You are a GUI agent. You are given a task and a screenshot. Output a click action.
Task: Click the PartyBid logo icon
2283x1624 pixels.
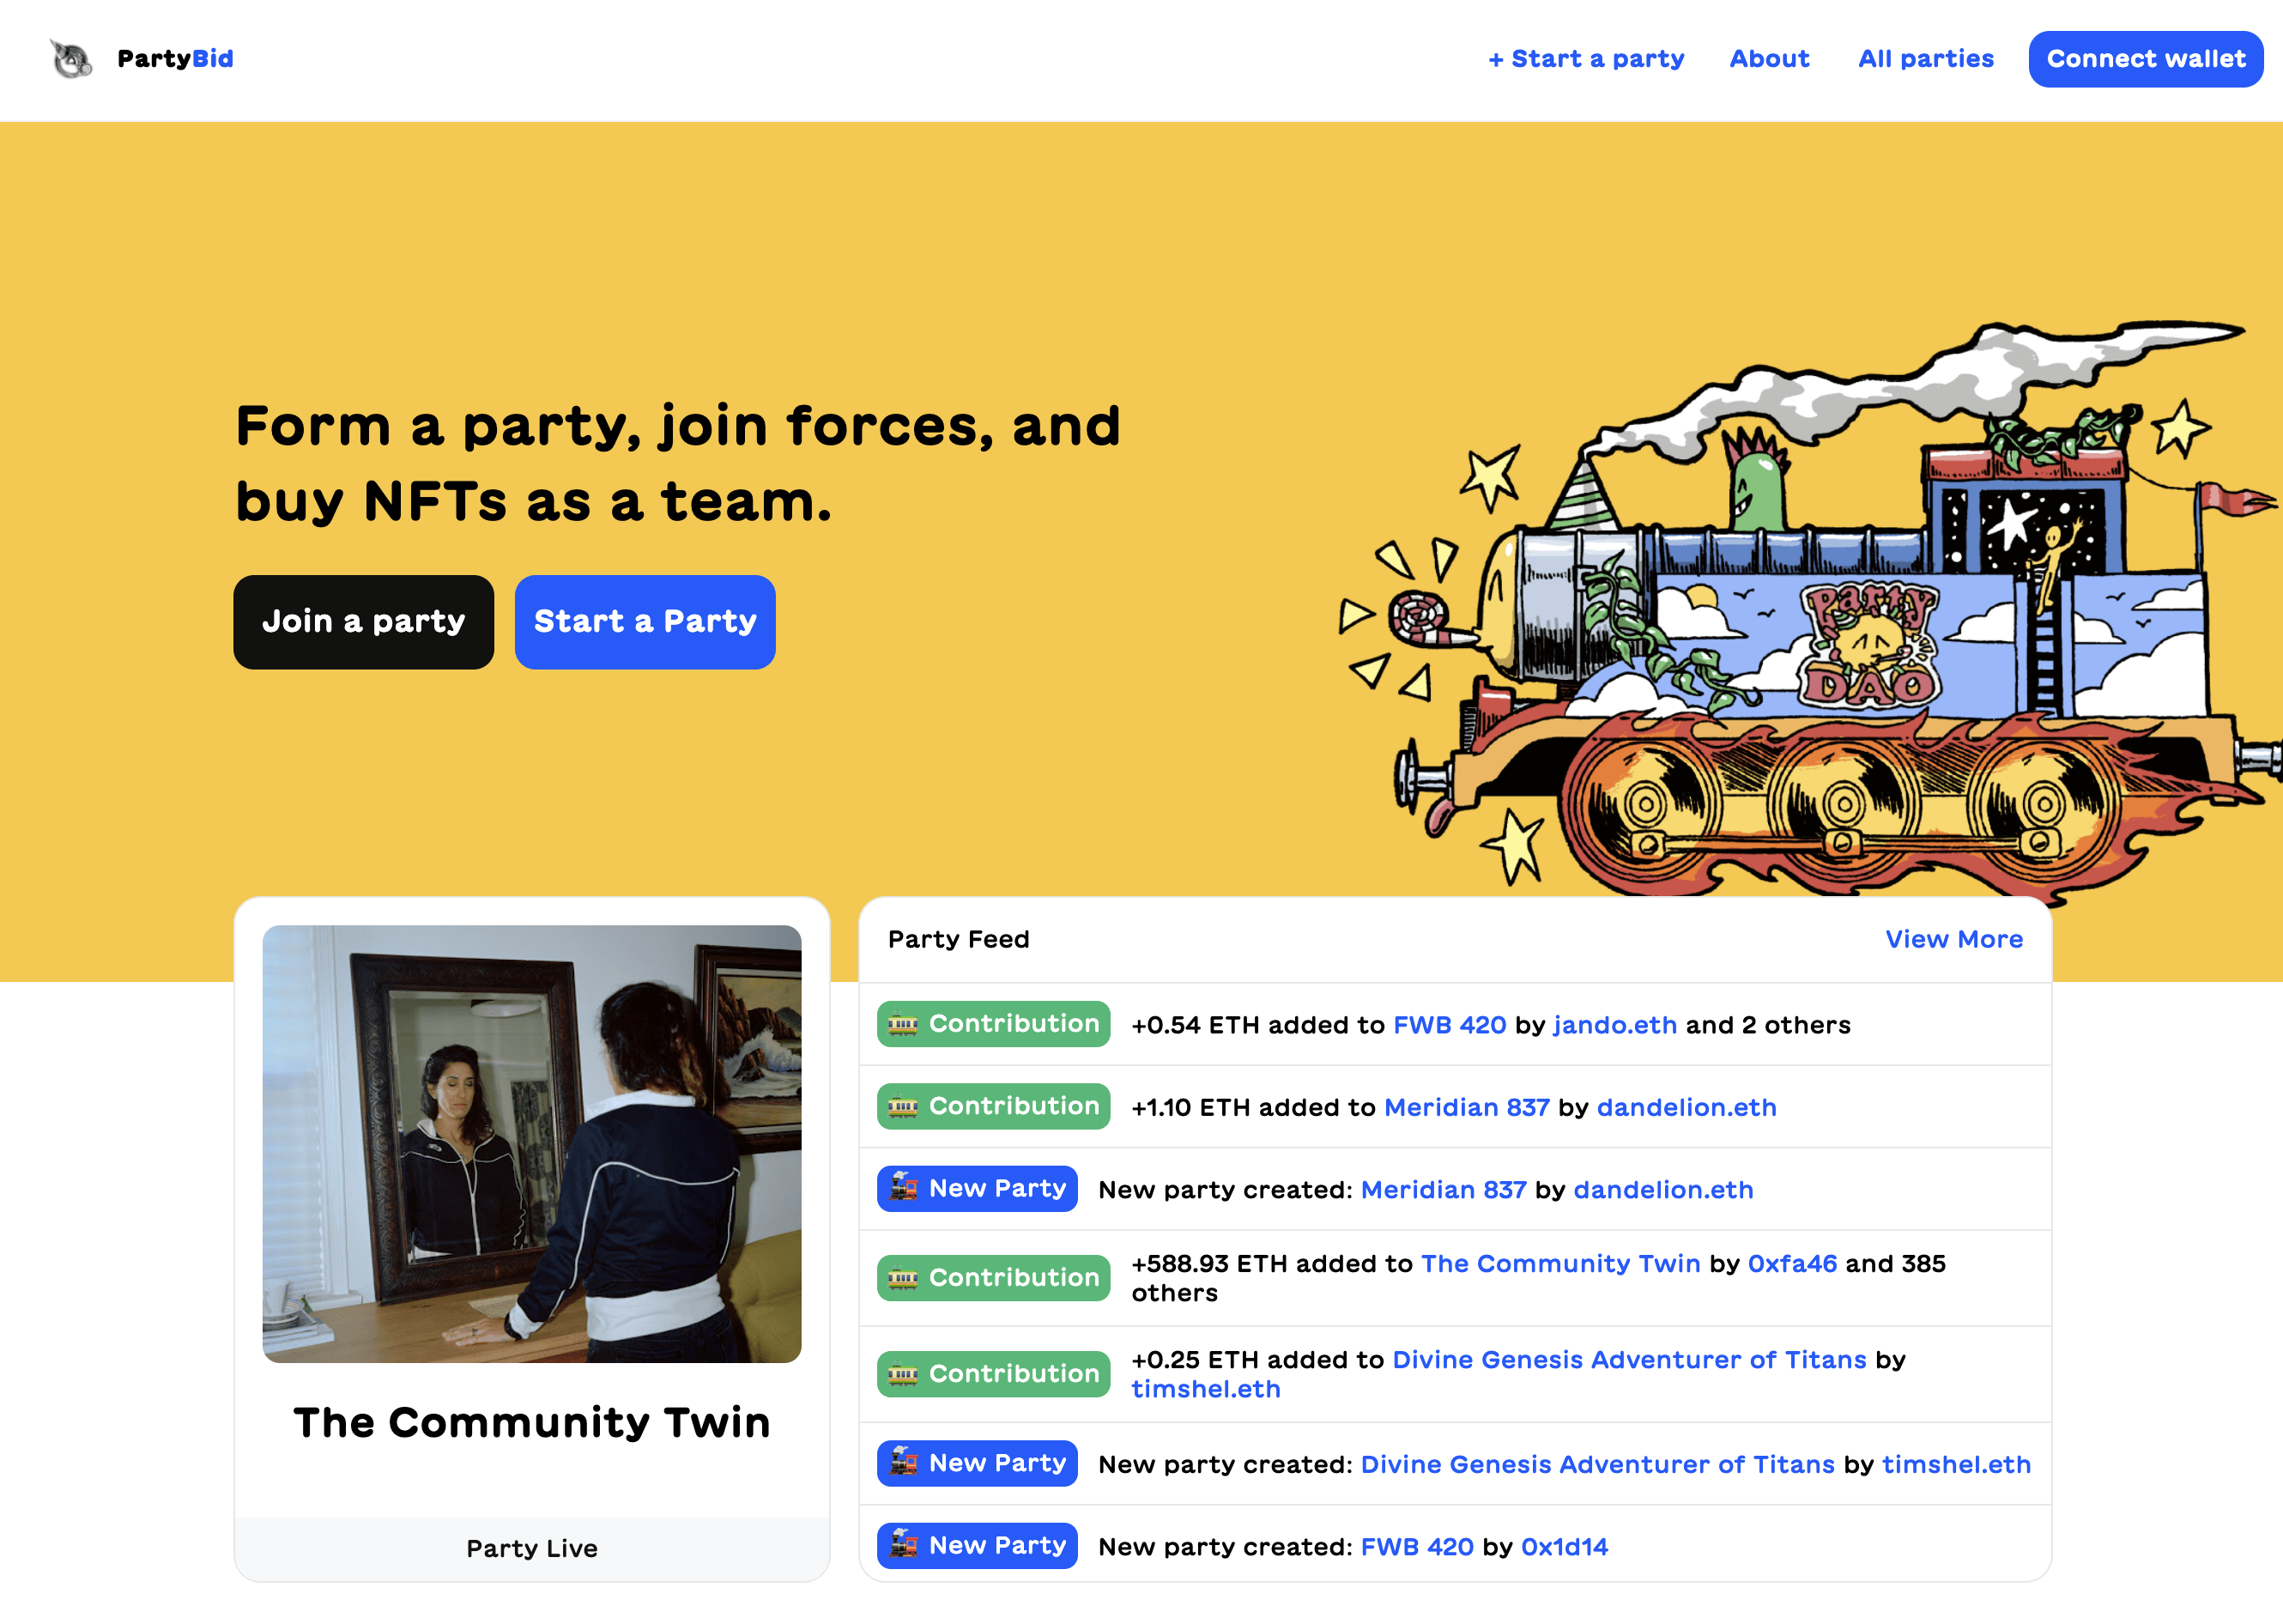[71, 59]
